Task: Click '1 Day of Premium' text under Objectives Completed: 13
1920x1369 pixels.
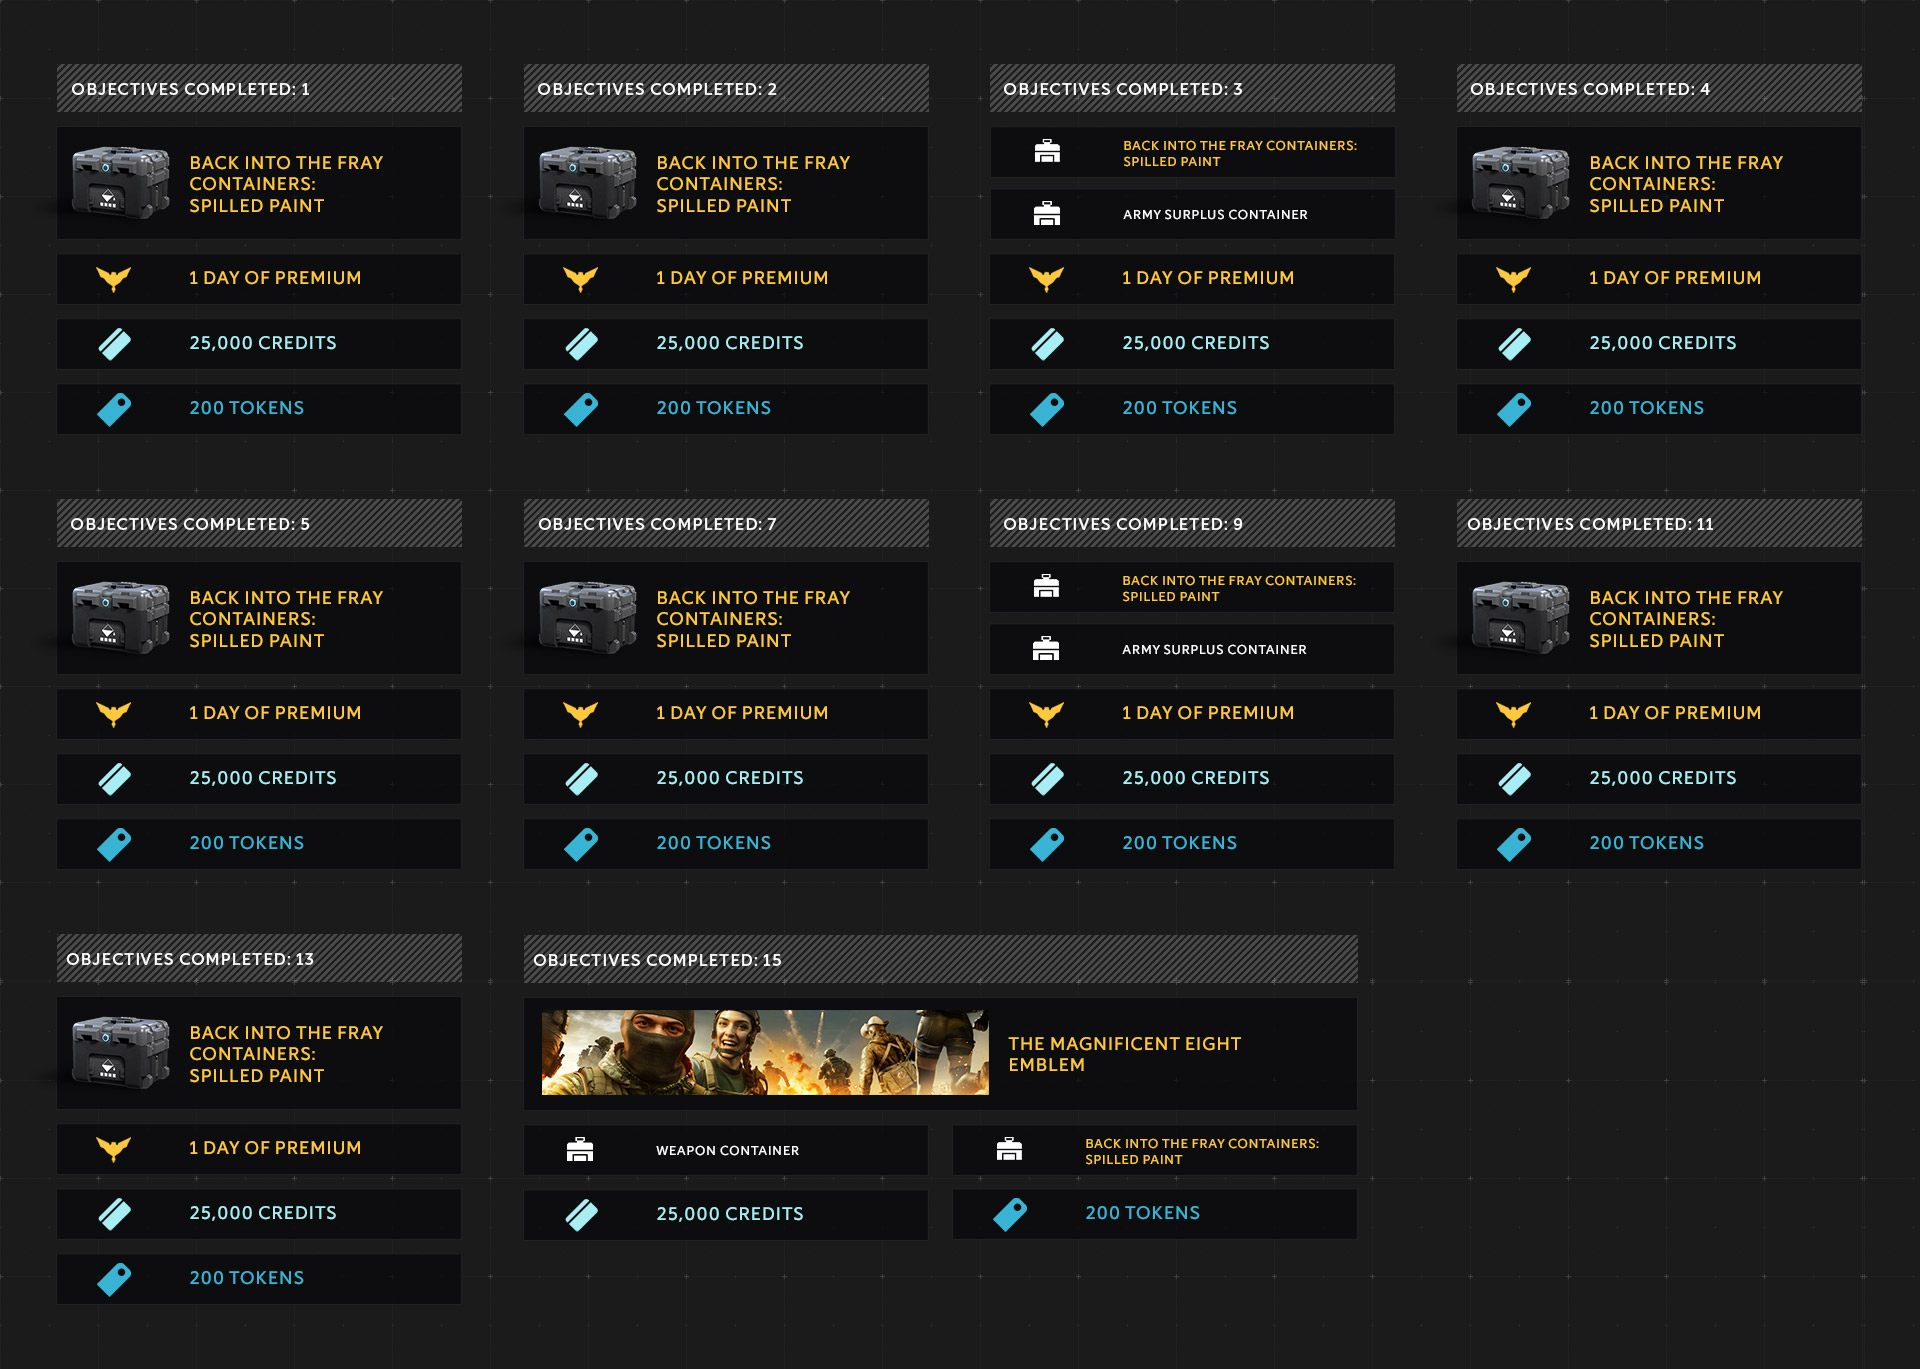Action: tap(275, 1148)
